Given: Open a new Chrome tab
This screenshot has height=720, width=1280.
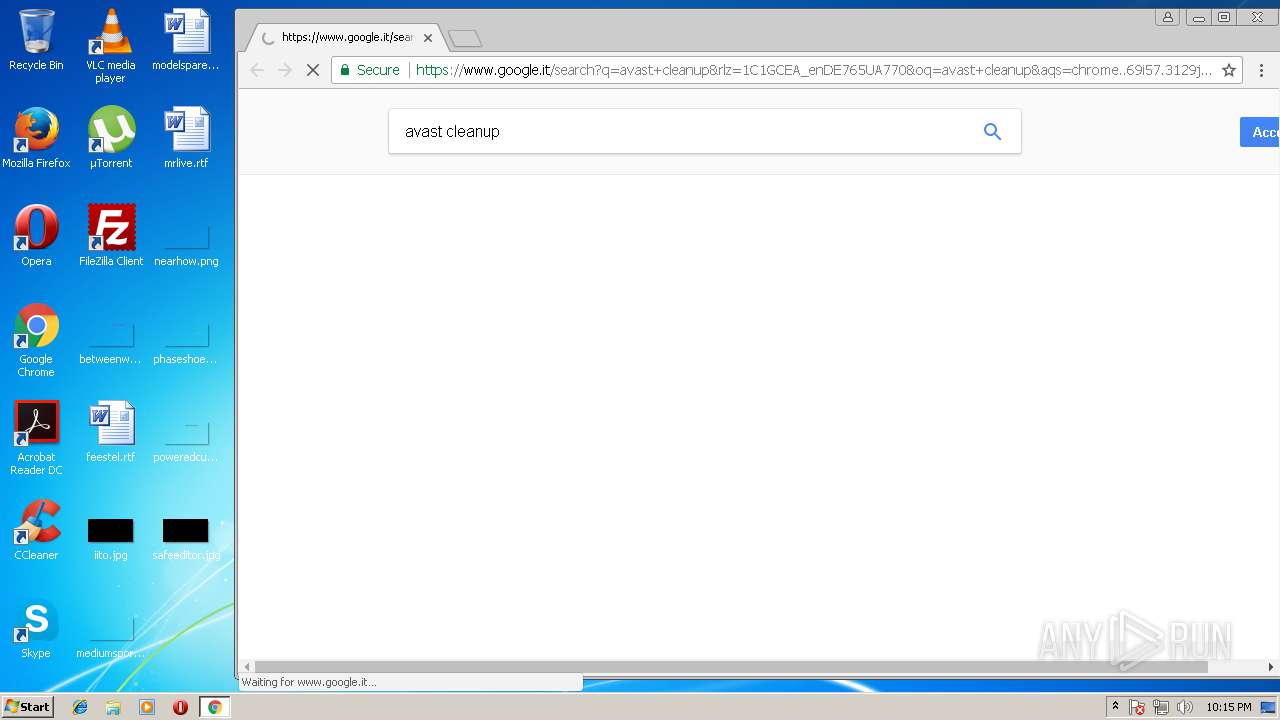Looking at the screenshot, I should [x=465, y=39].
